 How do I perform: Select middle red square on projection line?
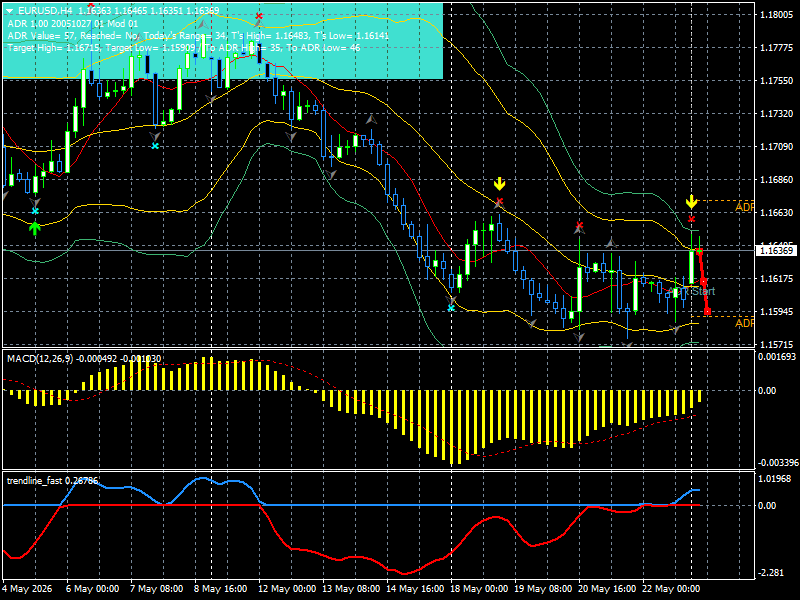[x=704, y=281]
